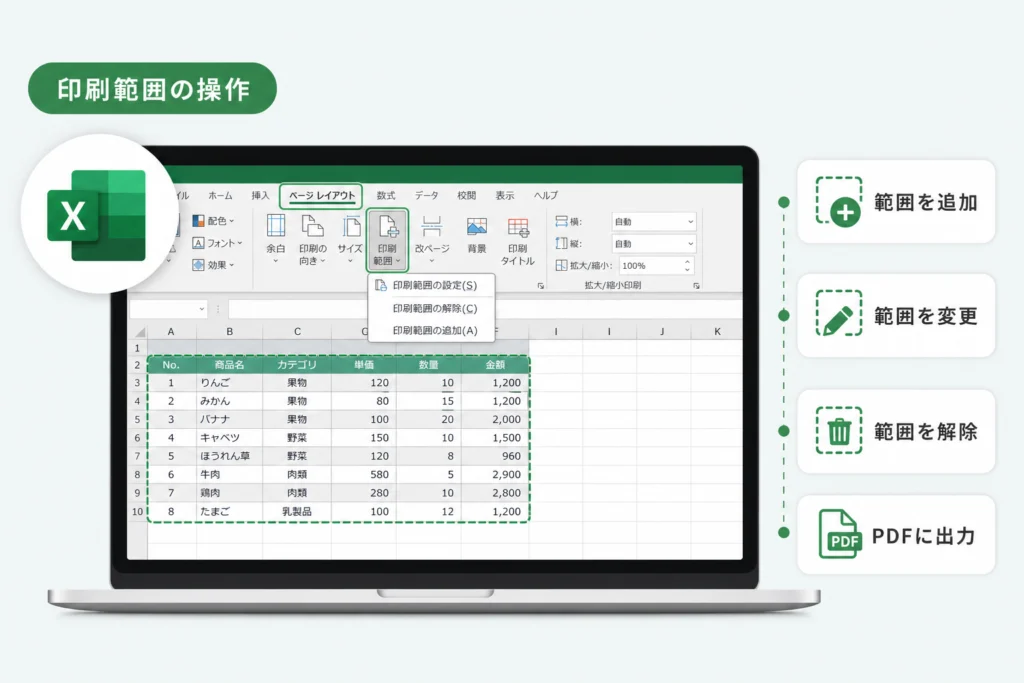The height and width of the screenshot is (683, 1024).
Task: Switch to the 挿入 tab
Action: coord(260,195)
